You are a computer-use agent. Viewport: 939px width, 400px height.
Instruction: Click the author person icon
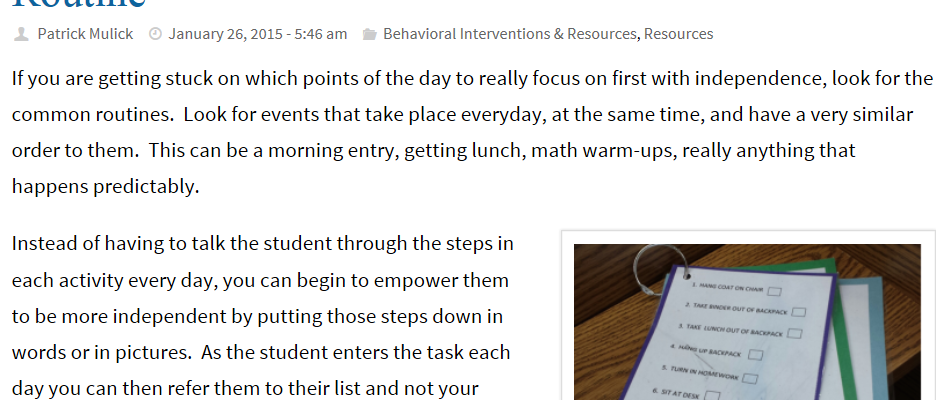[21, 34]
